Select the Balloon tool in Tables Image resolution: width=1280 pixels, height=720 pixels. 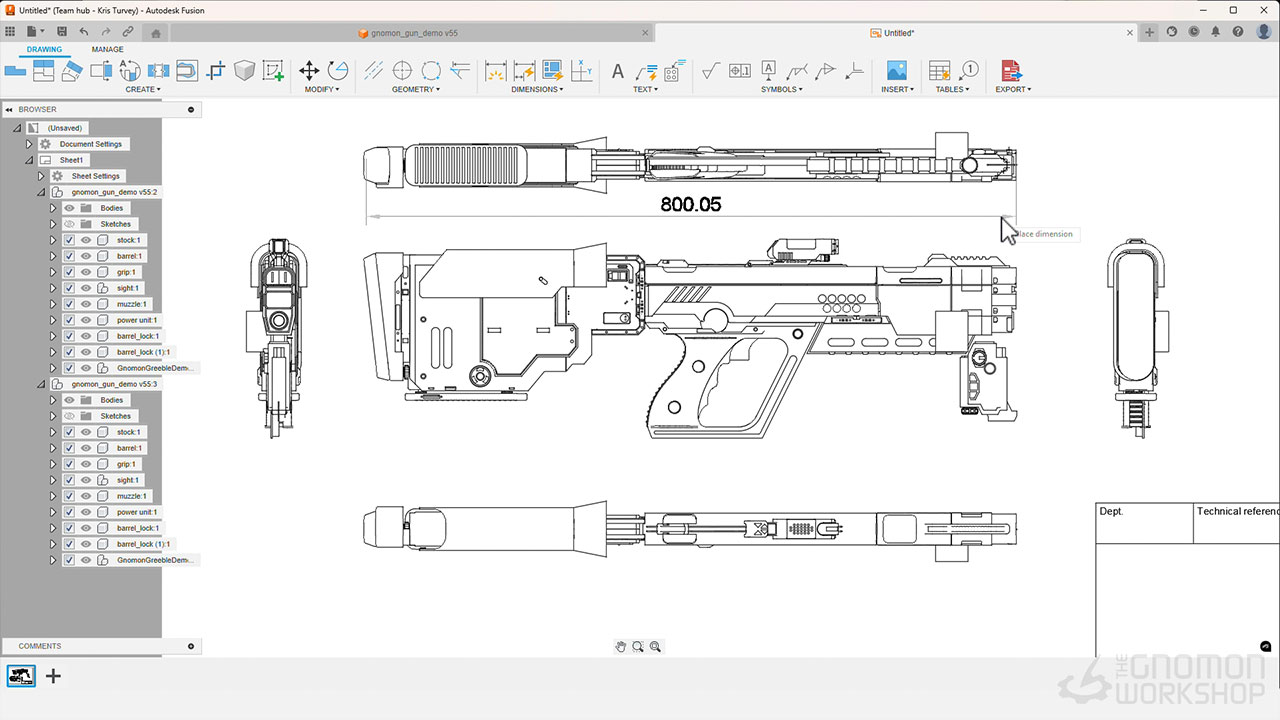point(968,70)
